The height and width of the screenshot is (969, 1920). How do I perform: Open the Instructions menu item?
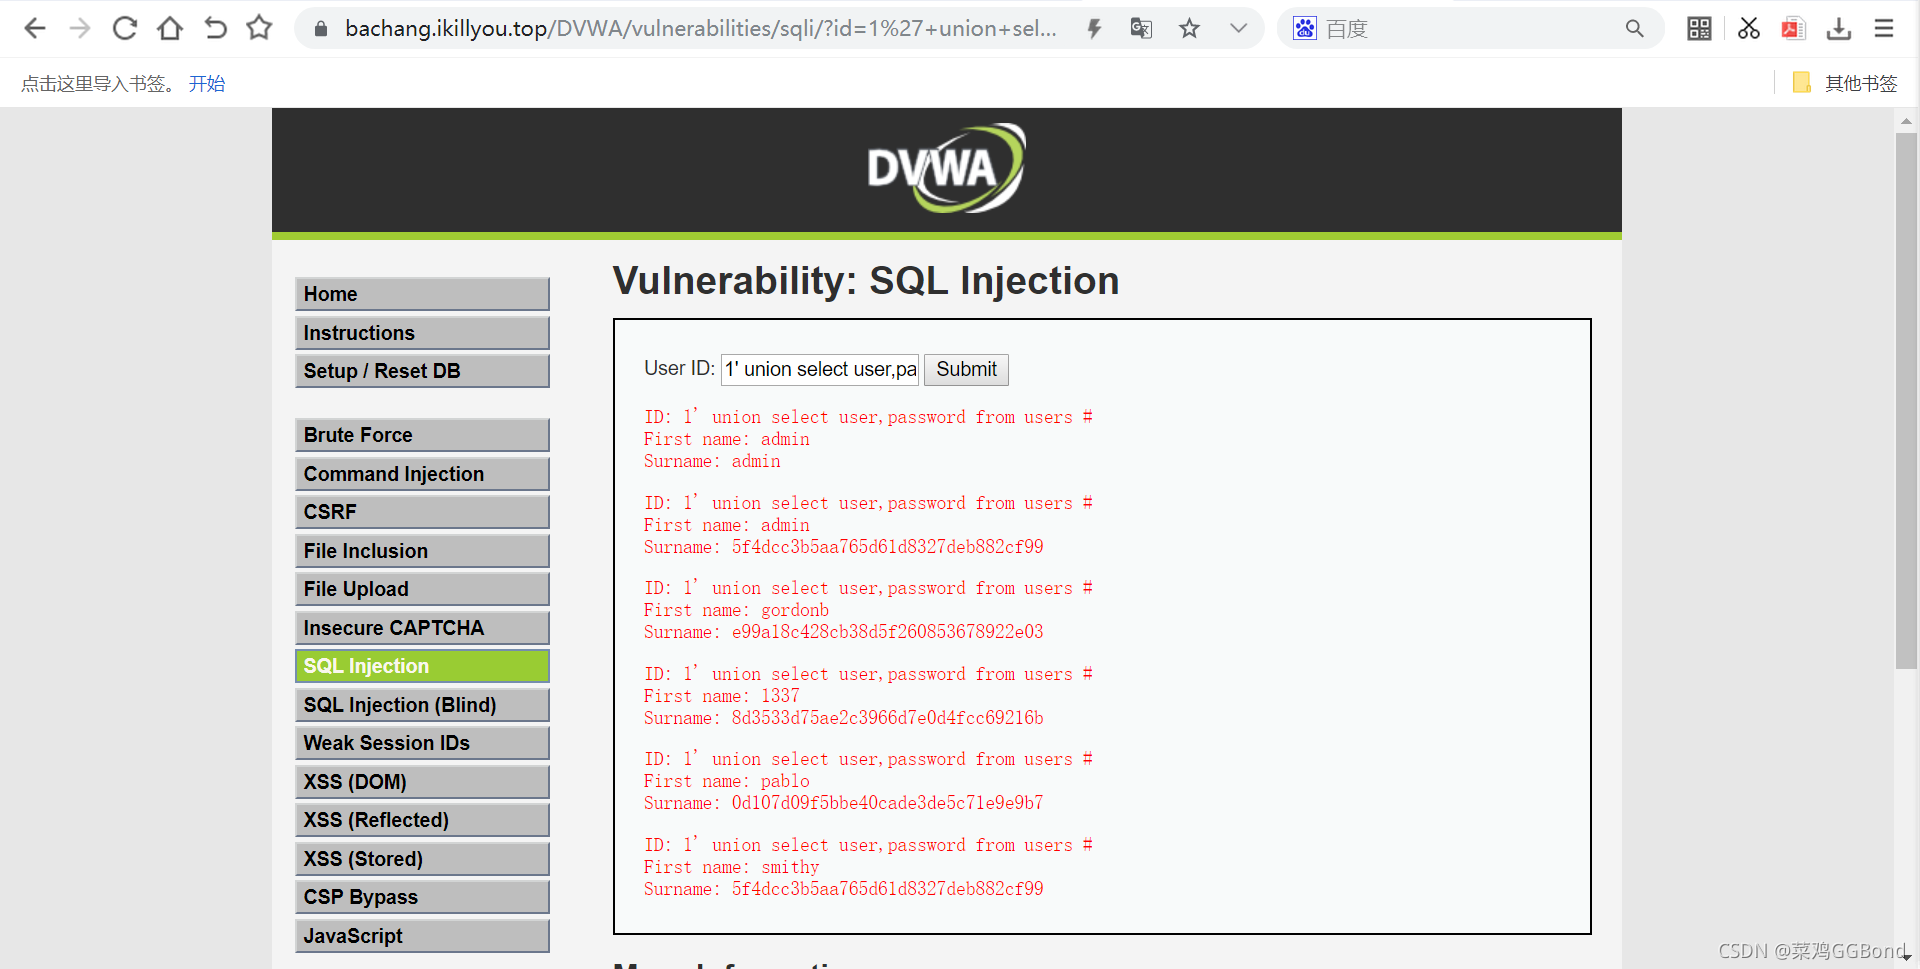tap(422, 333)
